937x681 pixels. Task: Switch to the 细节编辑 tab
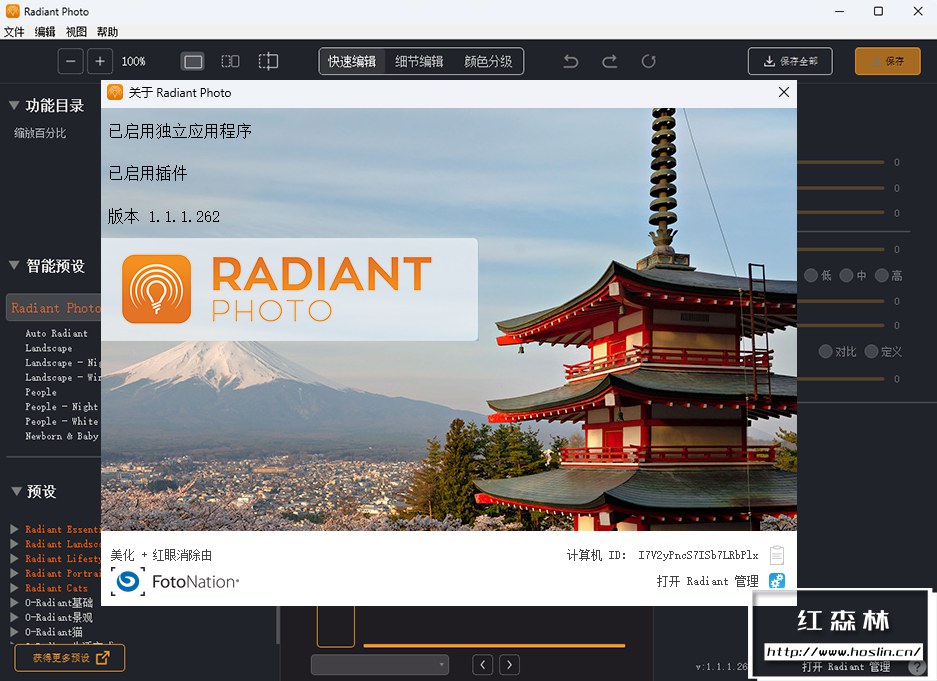pos(419,62)
